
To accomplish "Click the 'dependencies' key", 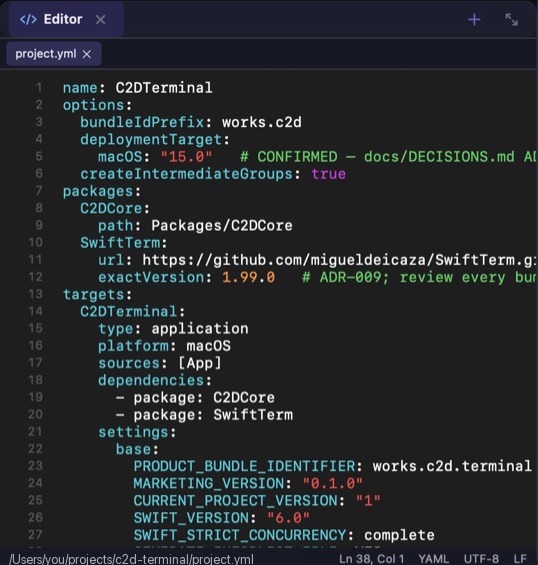I will tap(151, 381).
